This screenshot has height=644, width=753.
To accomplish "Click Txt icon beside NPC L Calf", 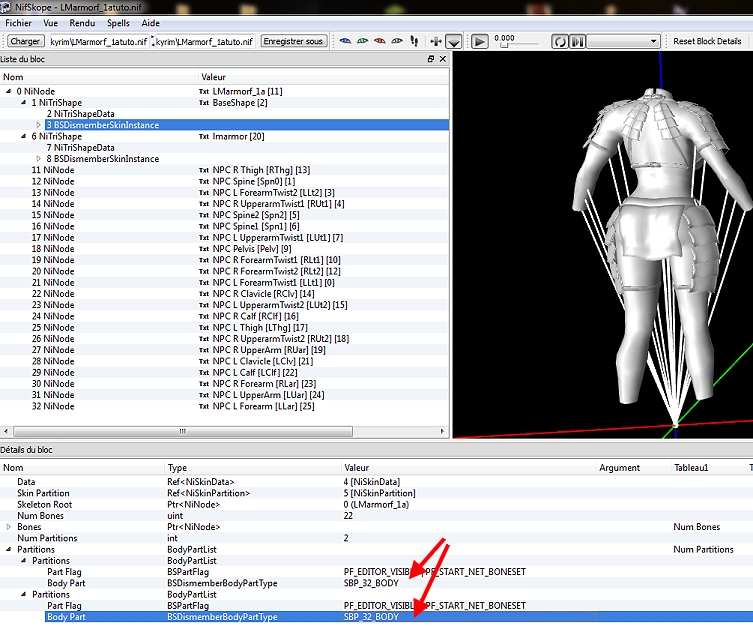I will click(x=204, y=373).
